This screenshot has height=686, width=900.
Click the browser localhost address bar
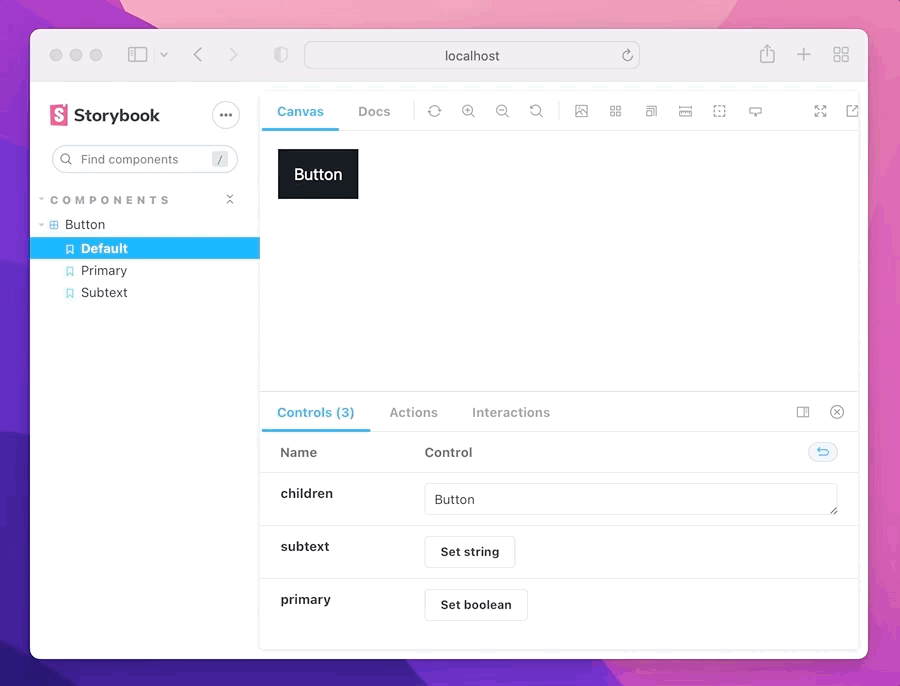[472, 55]
